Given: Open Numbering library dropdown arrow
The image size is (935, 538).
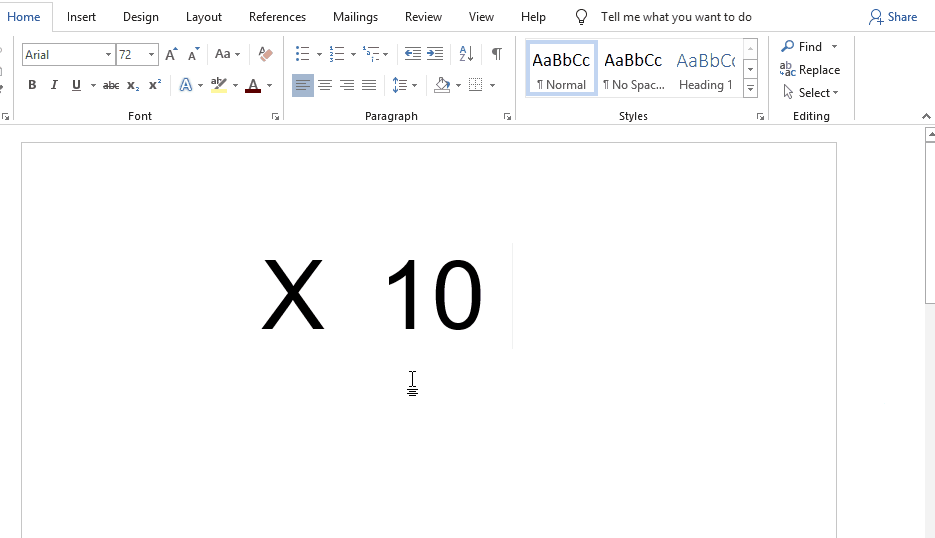Looking at the screenshot, I should [x=353, y=54].
